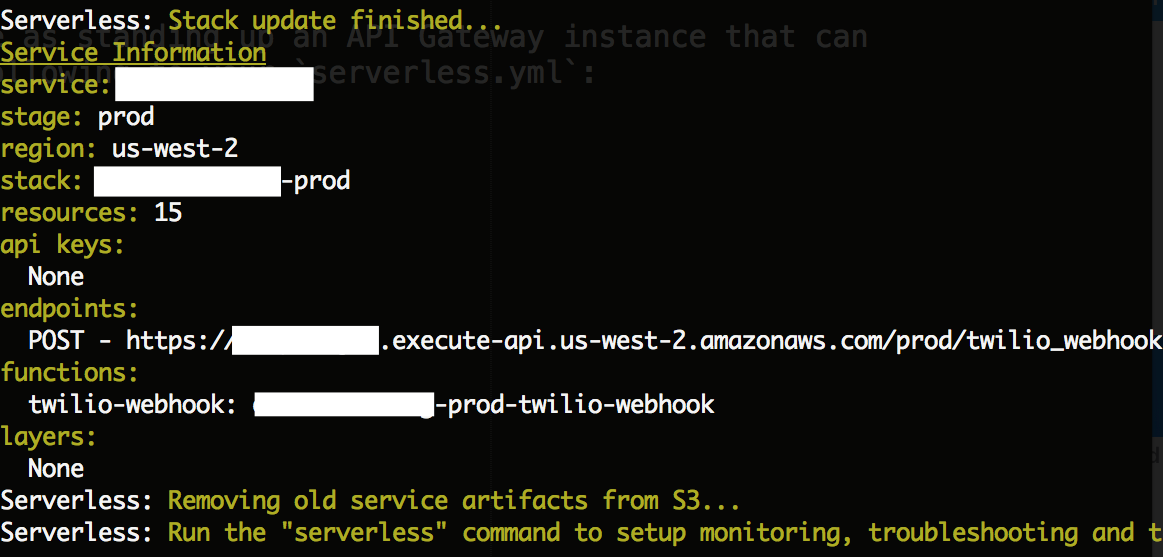Viewport: 1163px width, 557px height.
Task: Click 'None' under api keys
Action: [56, 277]
